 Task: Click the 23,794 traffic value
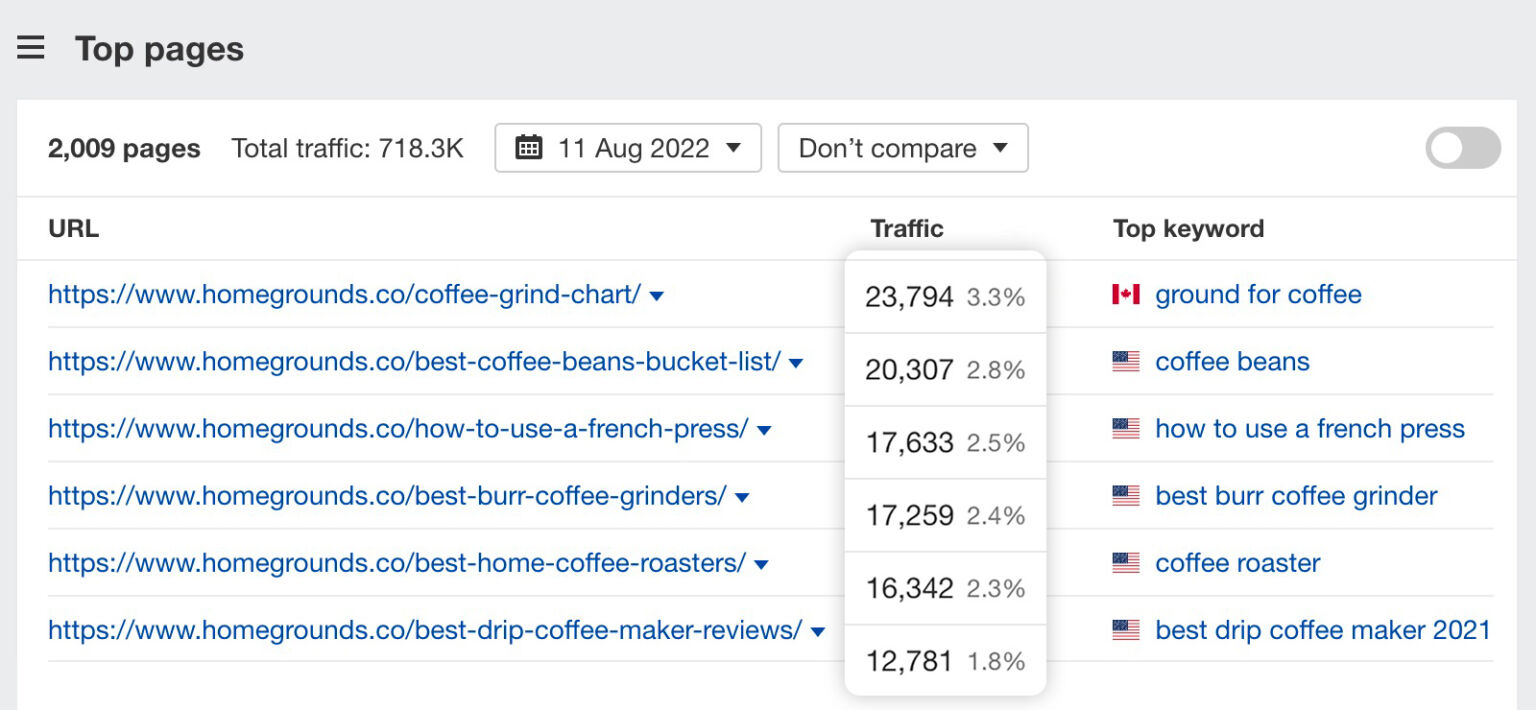click(908, 296)
